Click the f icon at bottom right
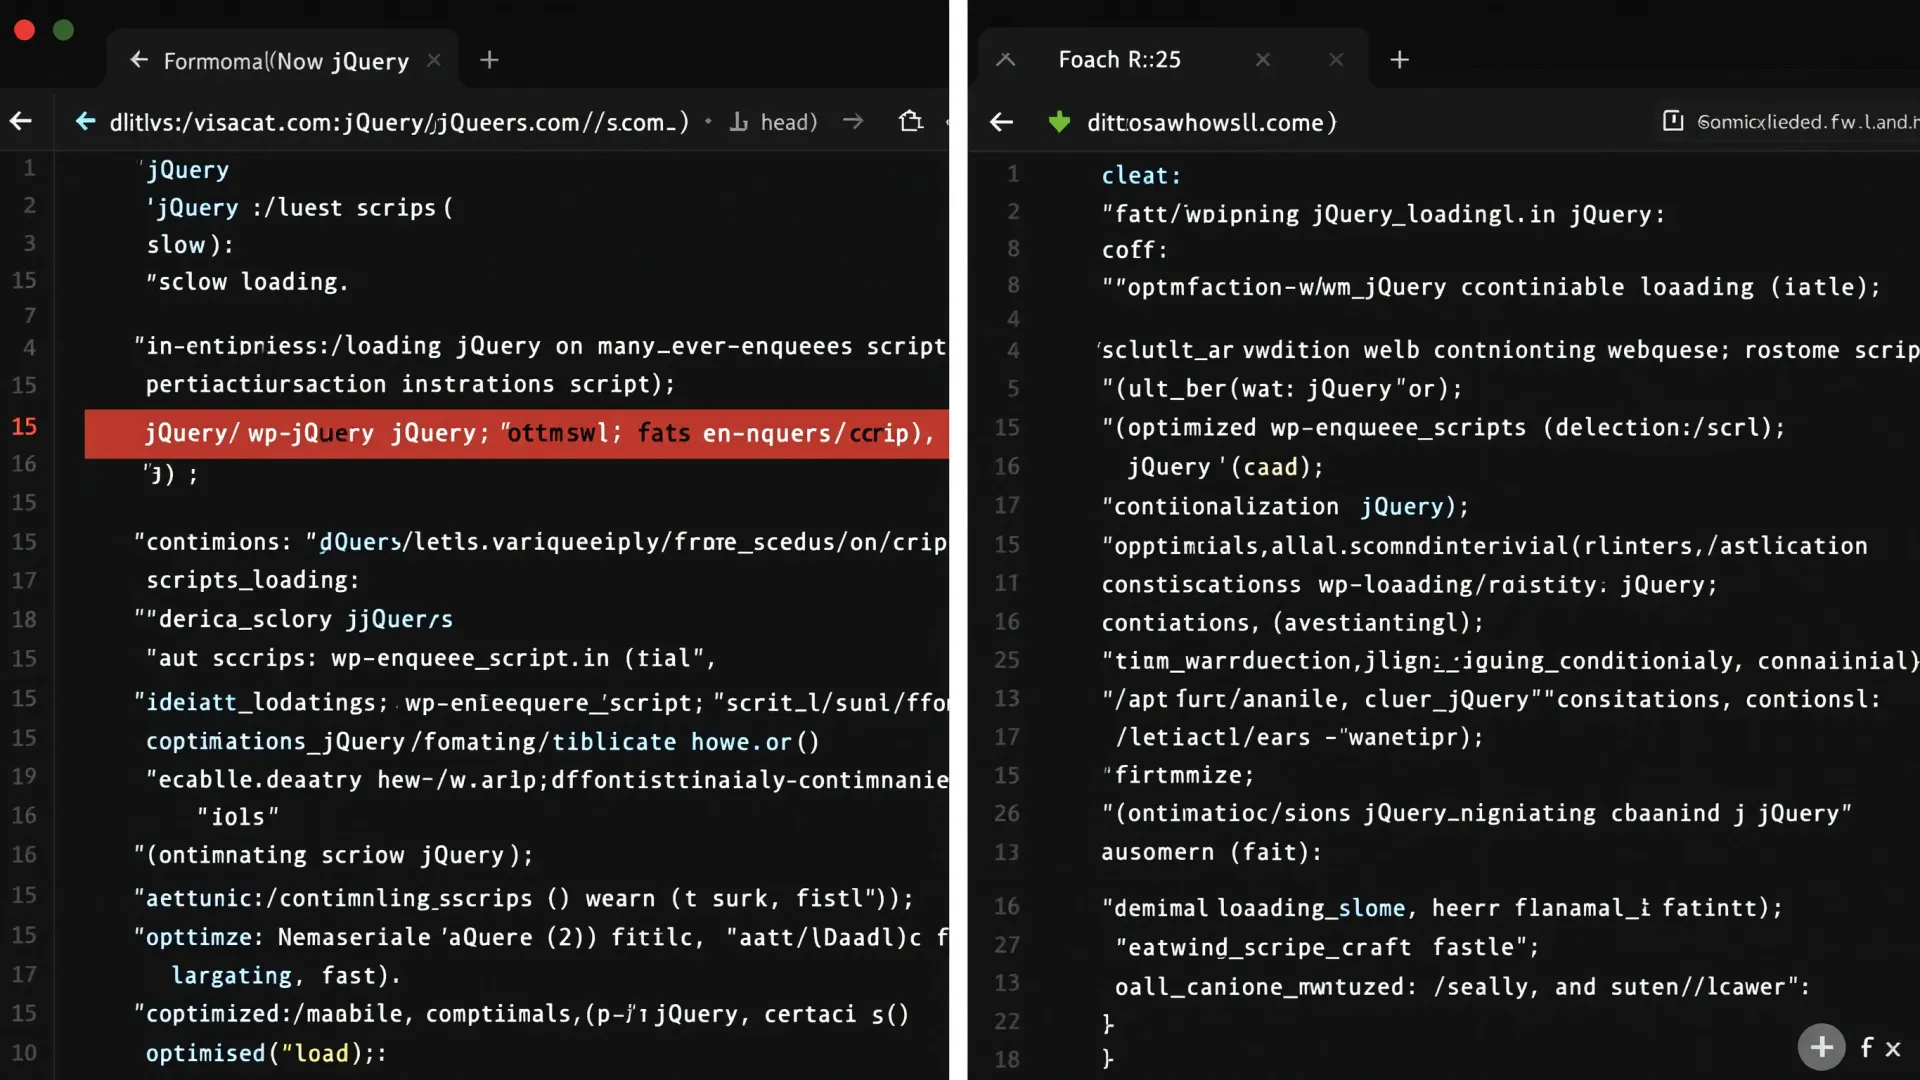This screenshot has height=1080, width=1920. coord(1866,1047)
